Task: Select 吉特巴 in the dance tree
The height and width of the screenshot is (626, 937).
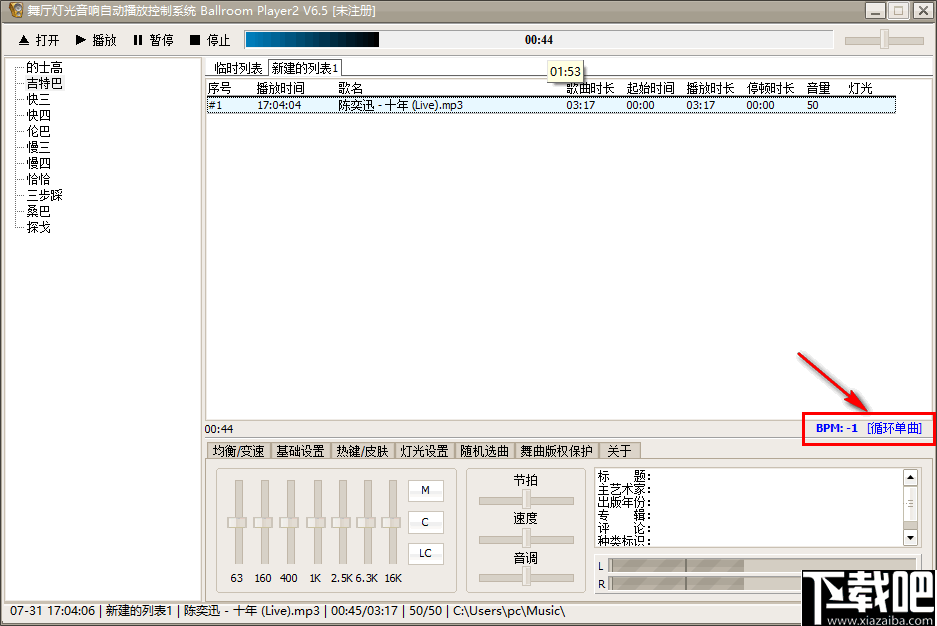Action: [44, 83]
